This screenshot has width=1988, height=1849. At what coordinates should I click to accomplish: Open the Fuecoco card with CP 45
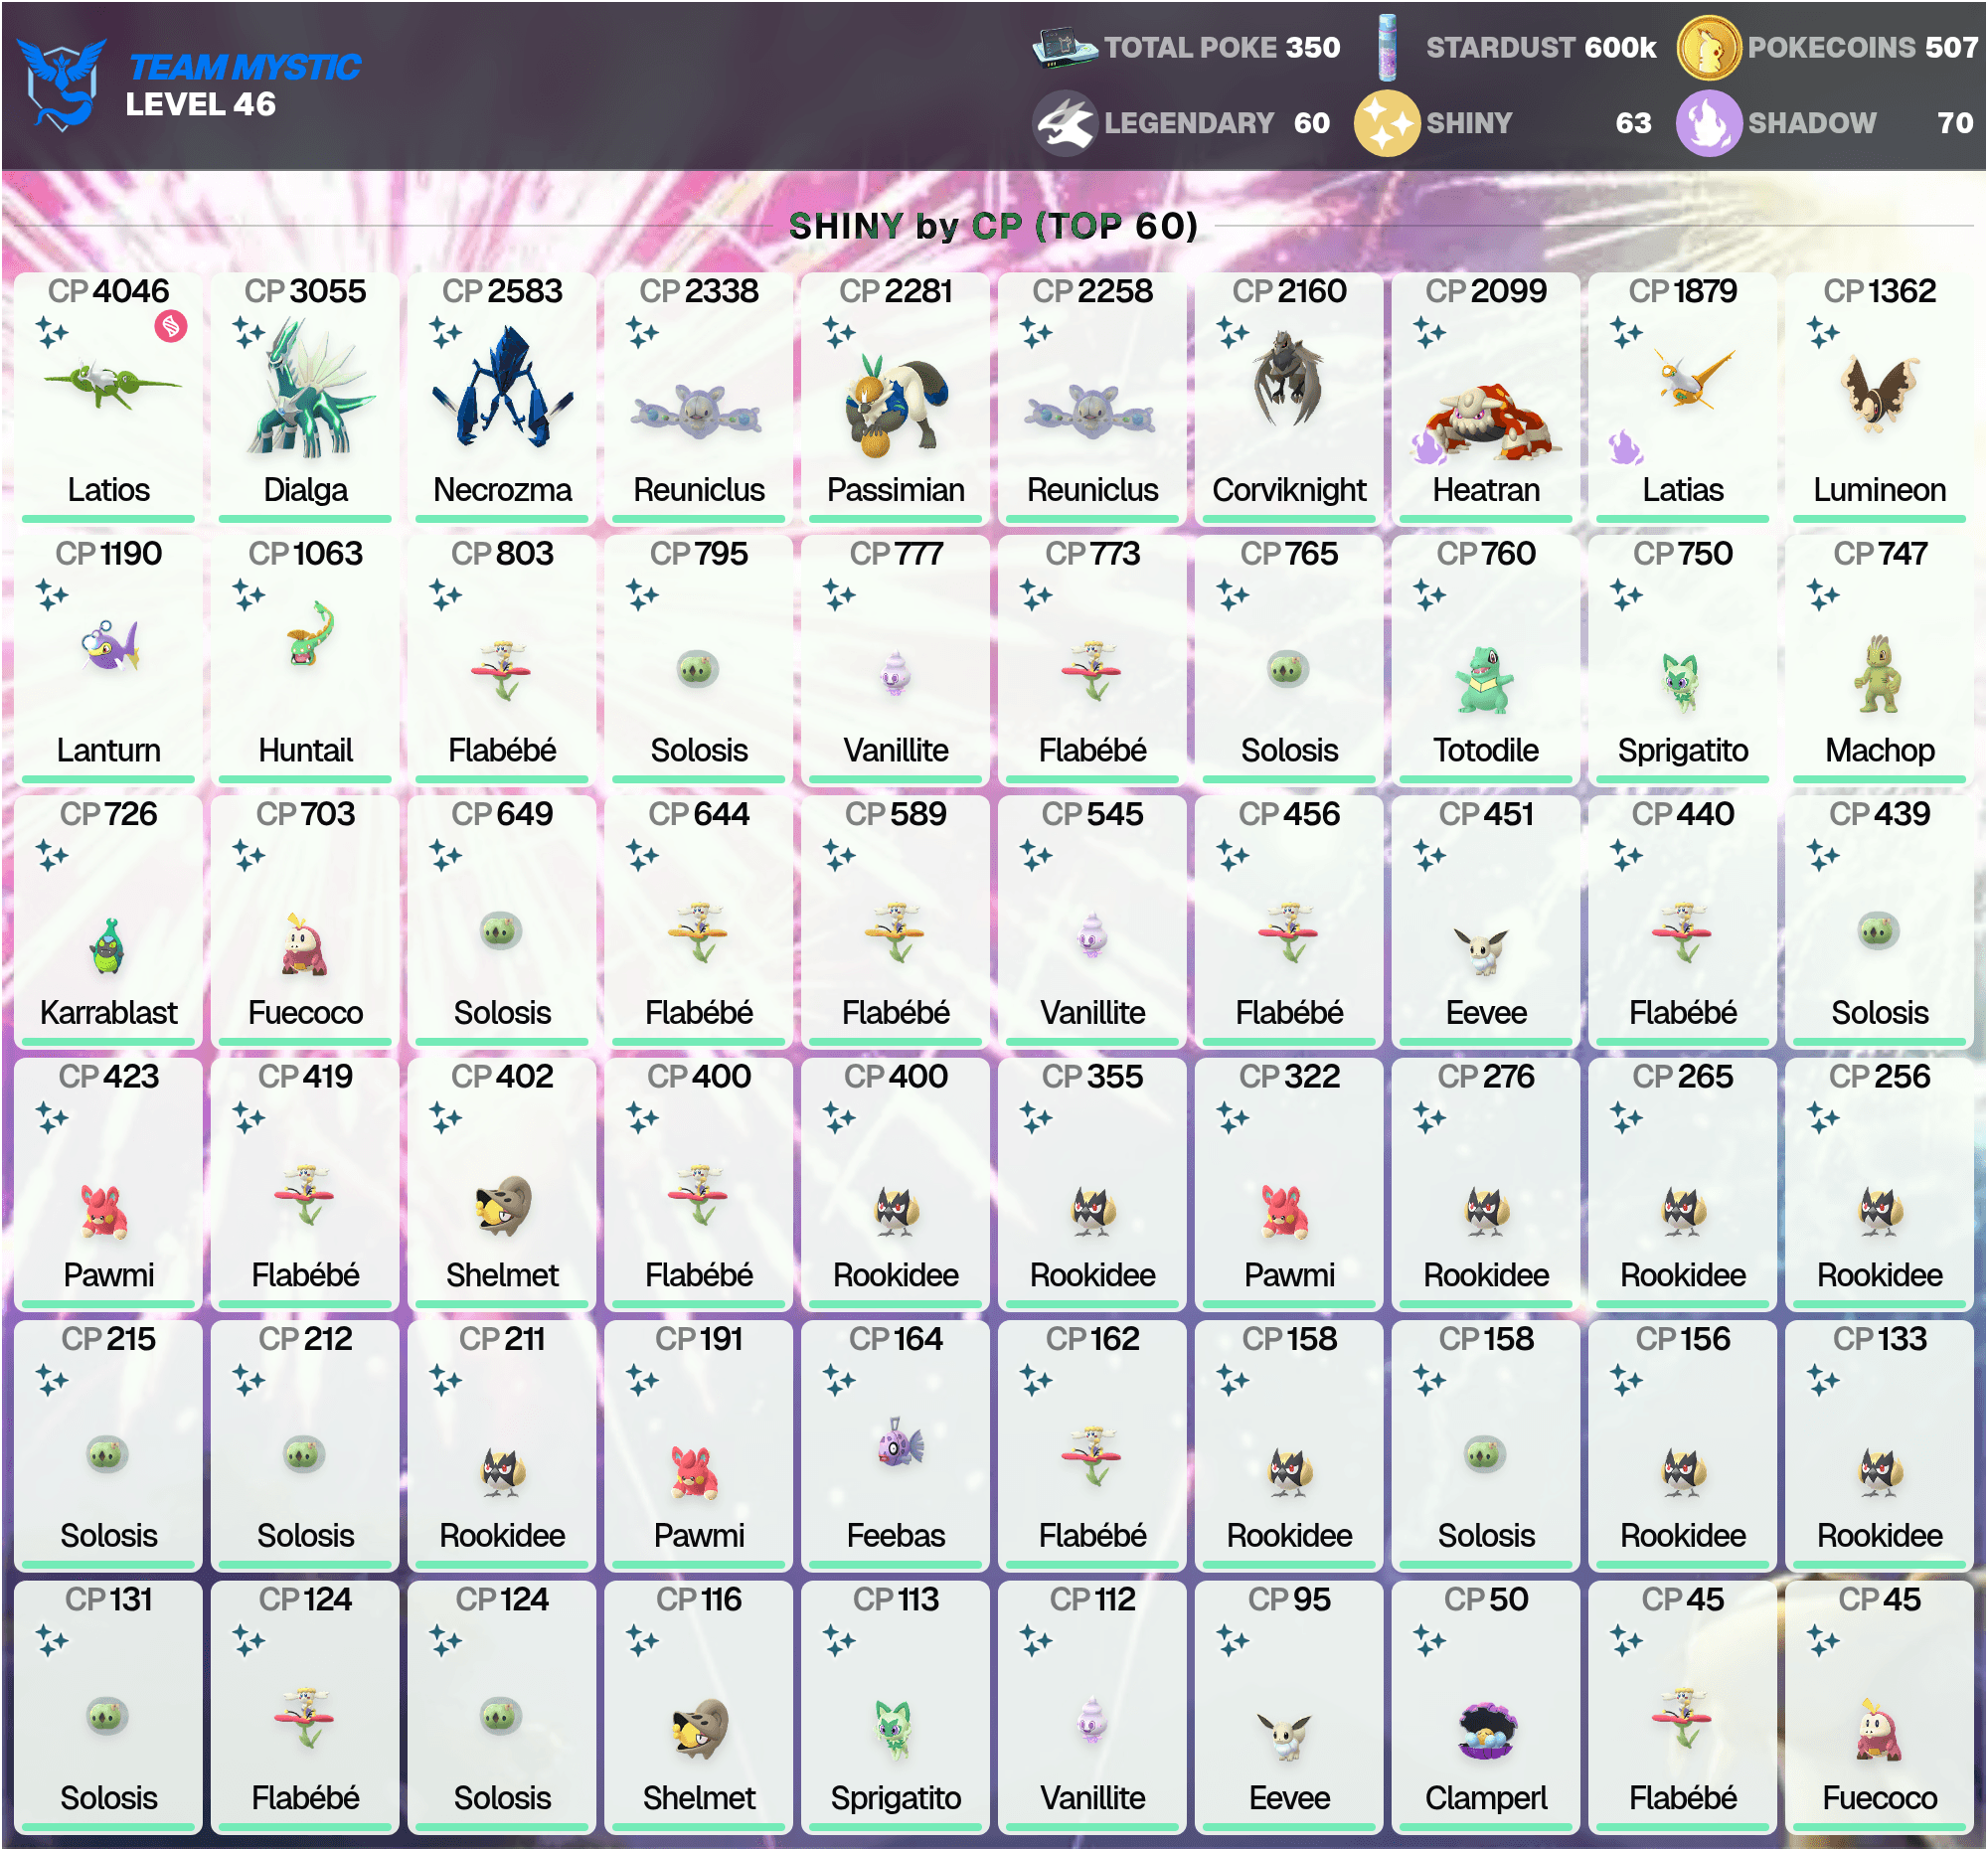1879,1706
